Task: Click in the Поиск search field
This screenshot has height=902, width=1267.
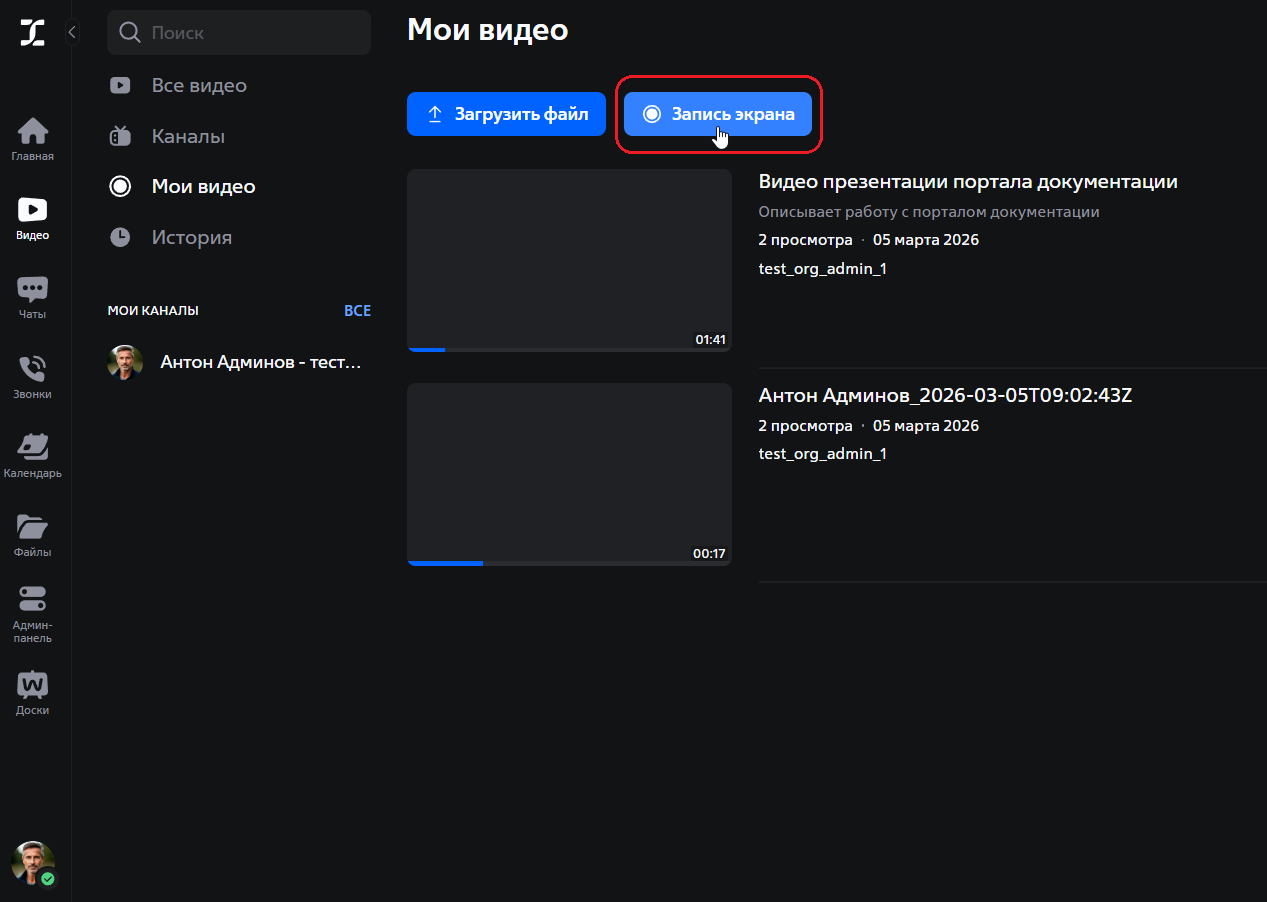Action: click(255, 33)
